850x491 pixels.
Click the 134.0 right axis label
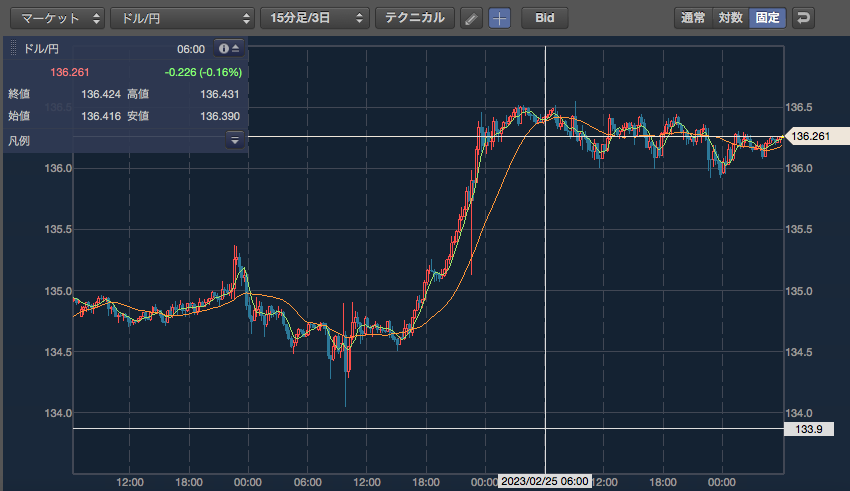tap(799, 414)
